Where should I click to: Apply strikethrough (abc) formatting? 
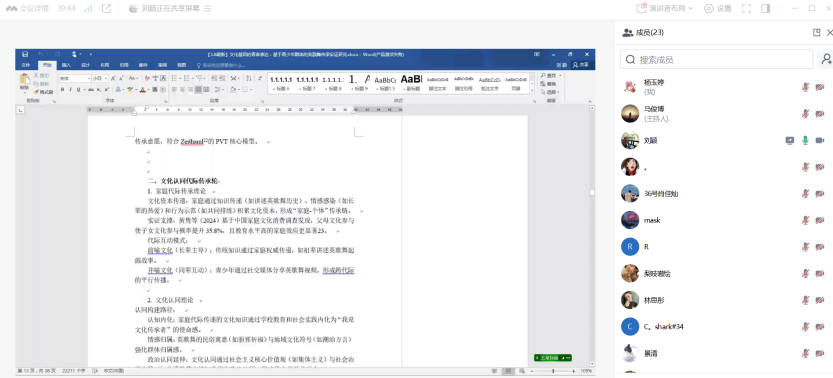tap(91, 90)
